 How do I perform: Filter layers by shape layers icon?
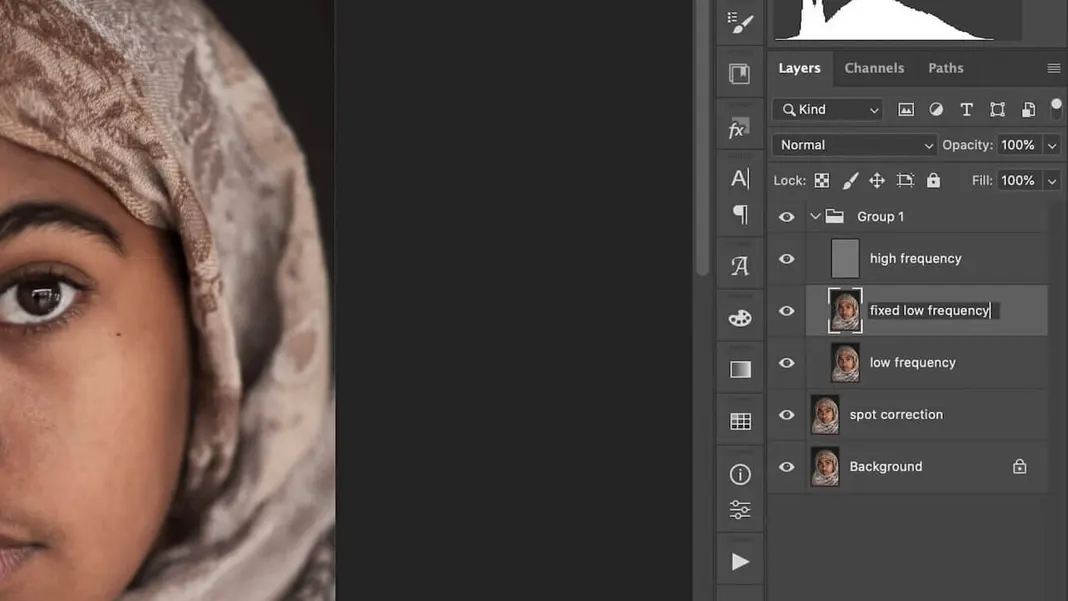pos(998,110)
